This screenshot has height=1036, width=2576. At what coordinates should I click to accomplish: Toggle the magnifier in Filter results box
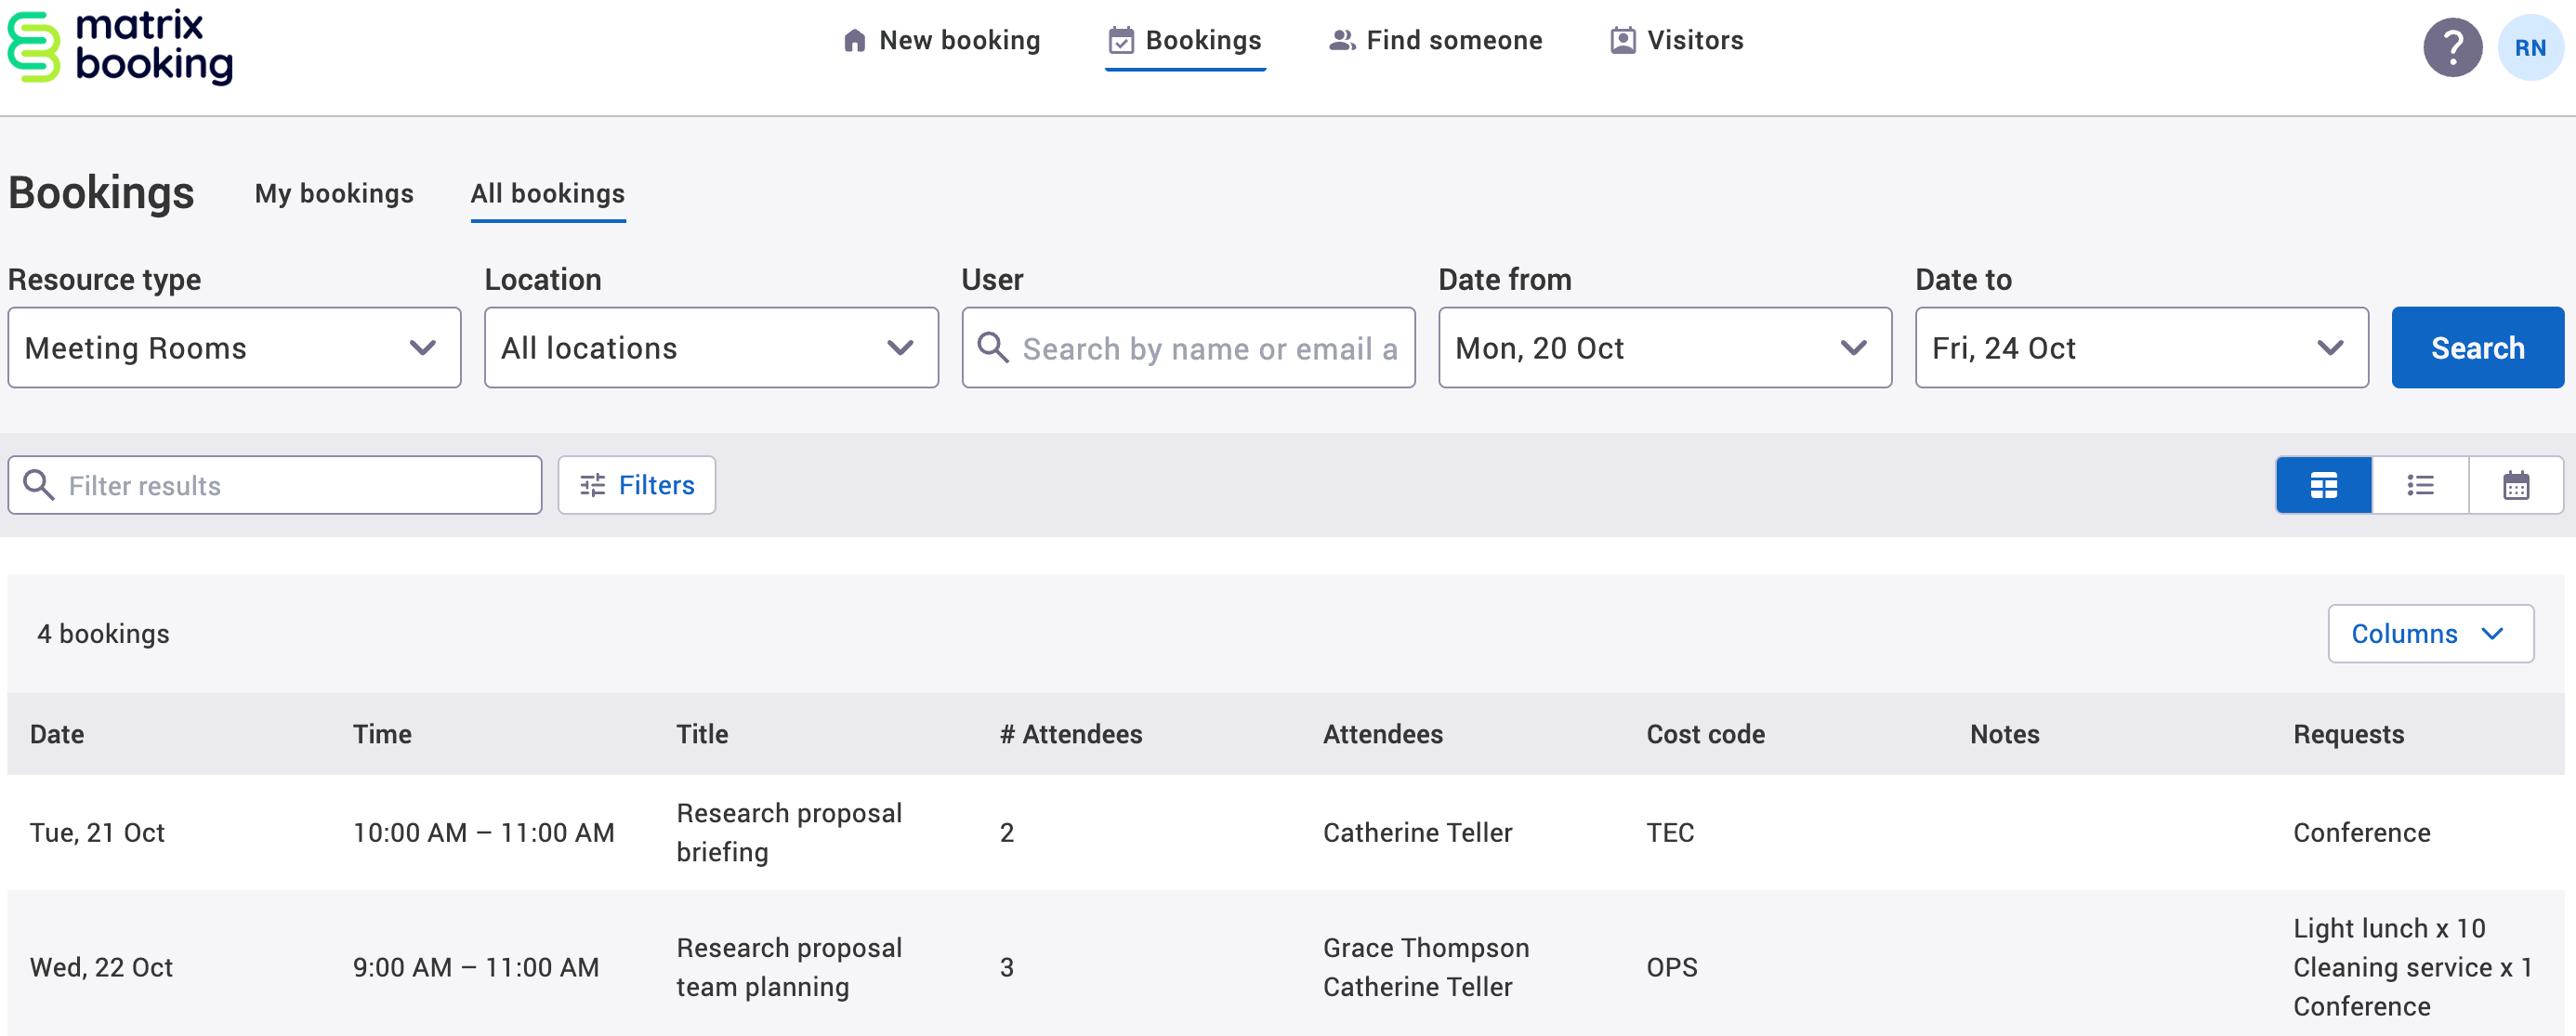click(39, 485)
